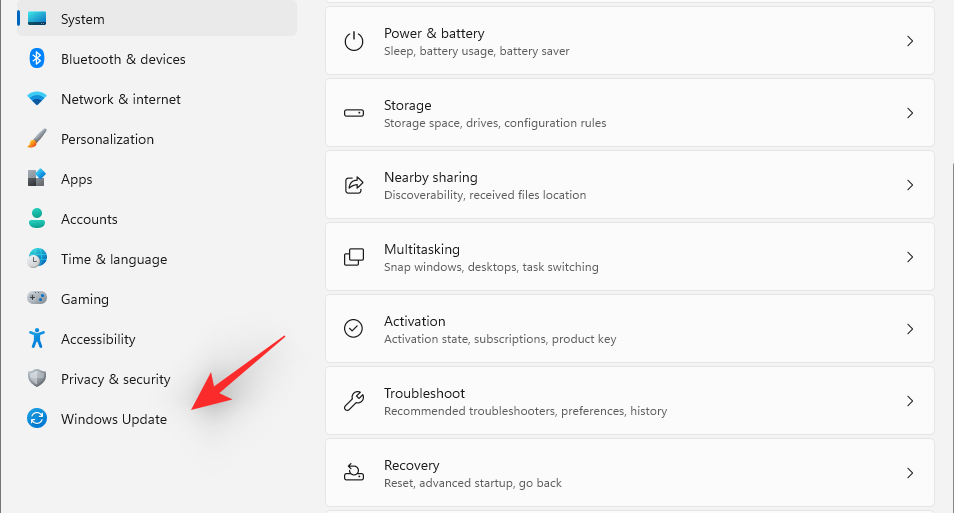Click the Time & language globe icon
Image resolution: width=954 pixels, height=513 pixels.
(x=37, y=259)
